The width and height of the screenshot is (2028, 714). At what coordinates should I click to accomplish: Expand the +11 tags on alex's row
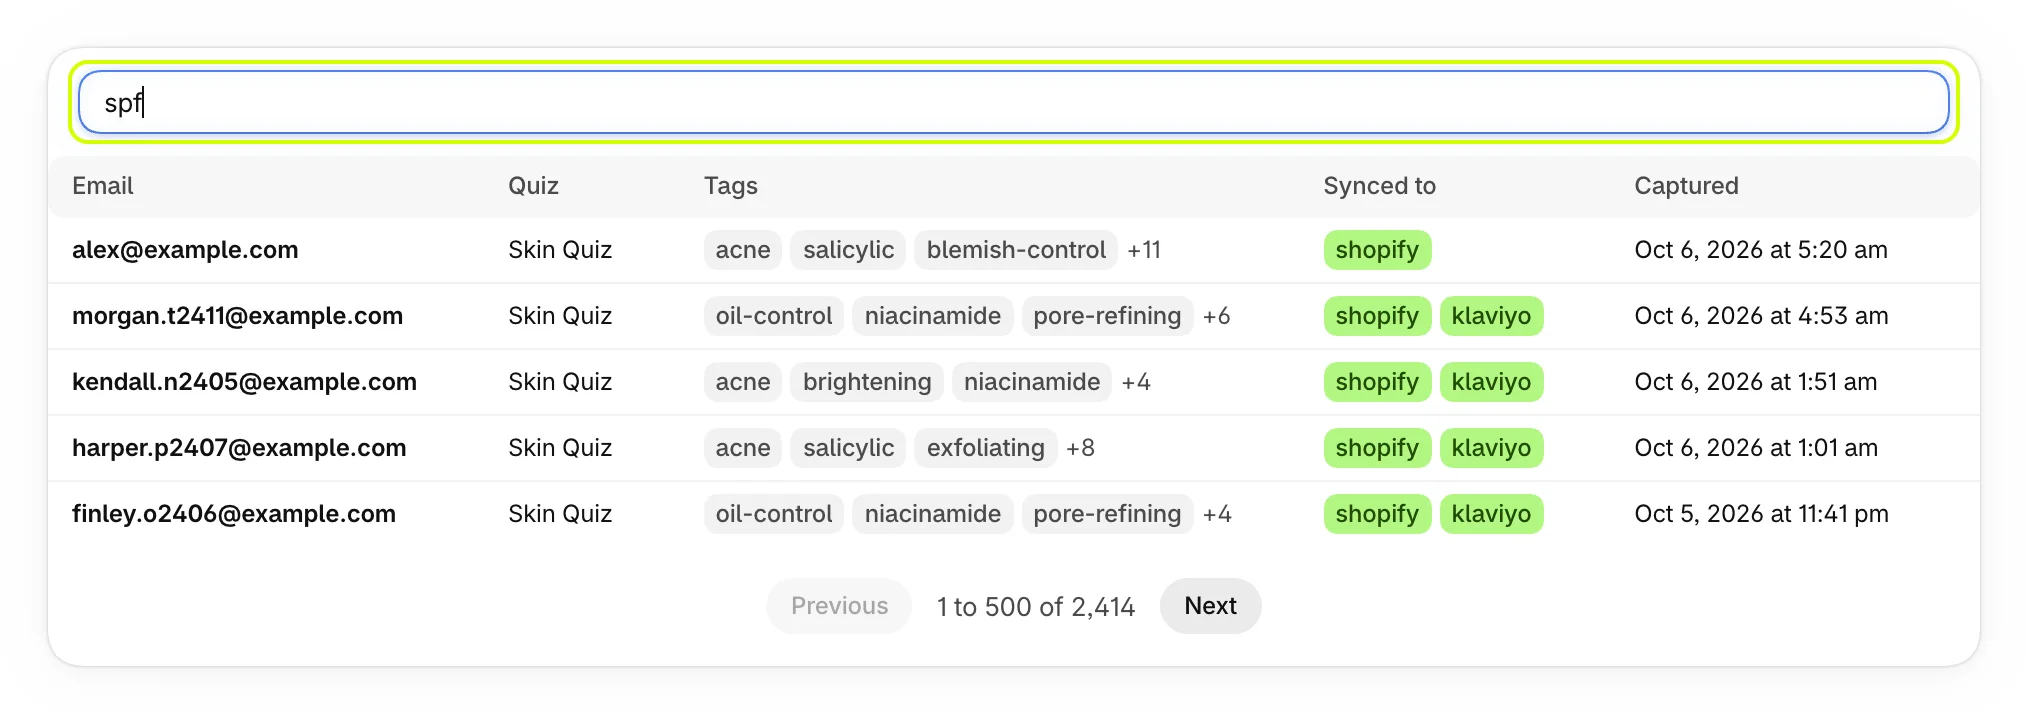(1144, 250)
